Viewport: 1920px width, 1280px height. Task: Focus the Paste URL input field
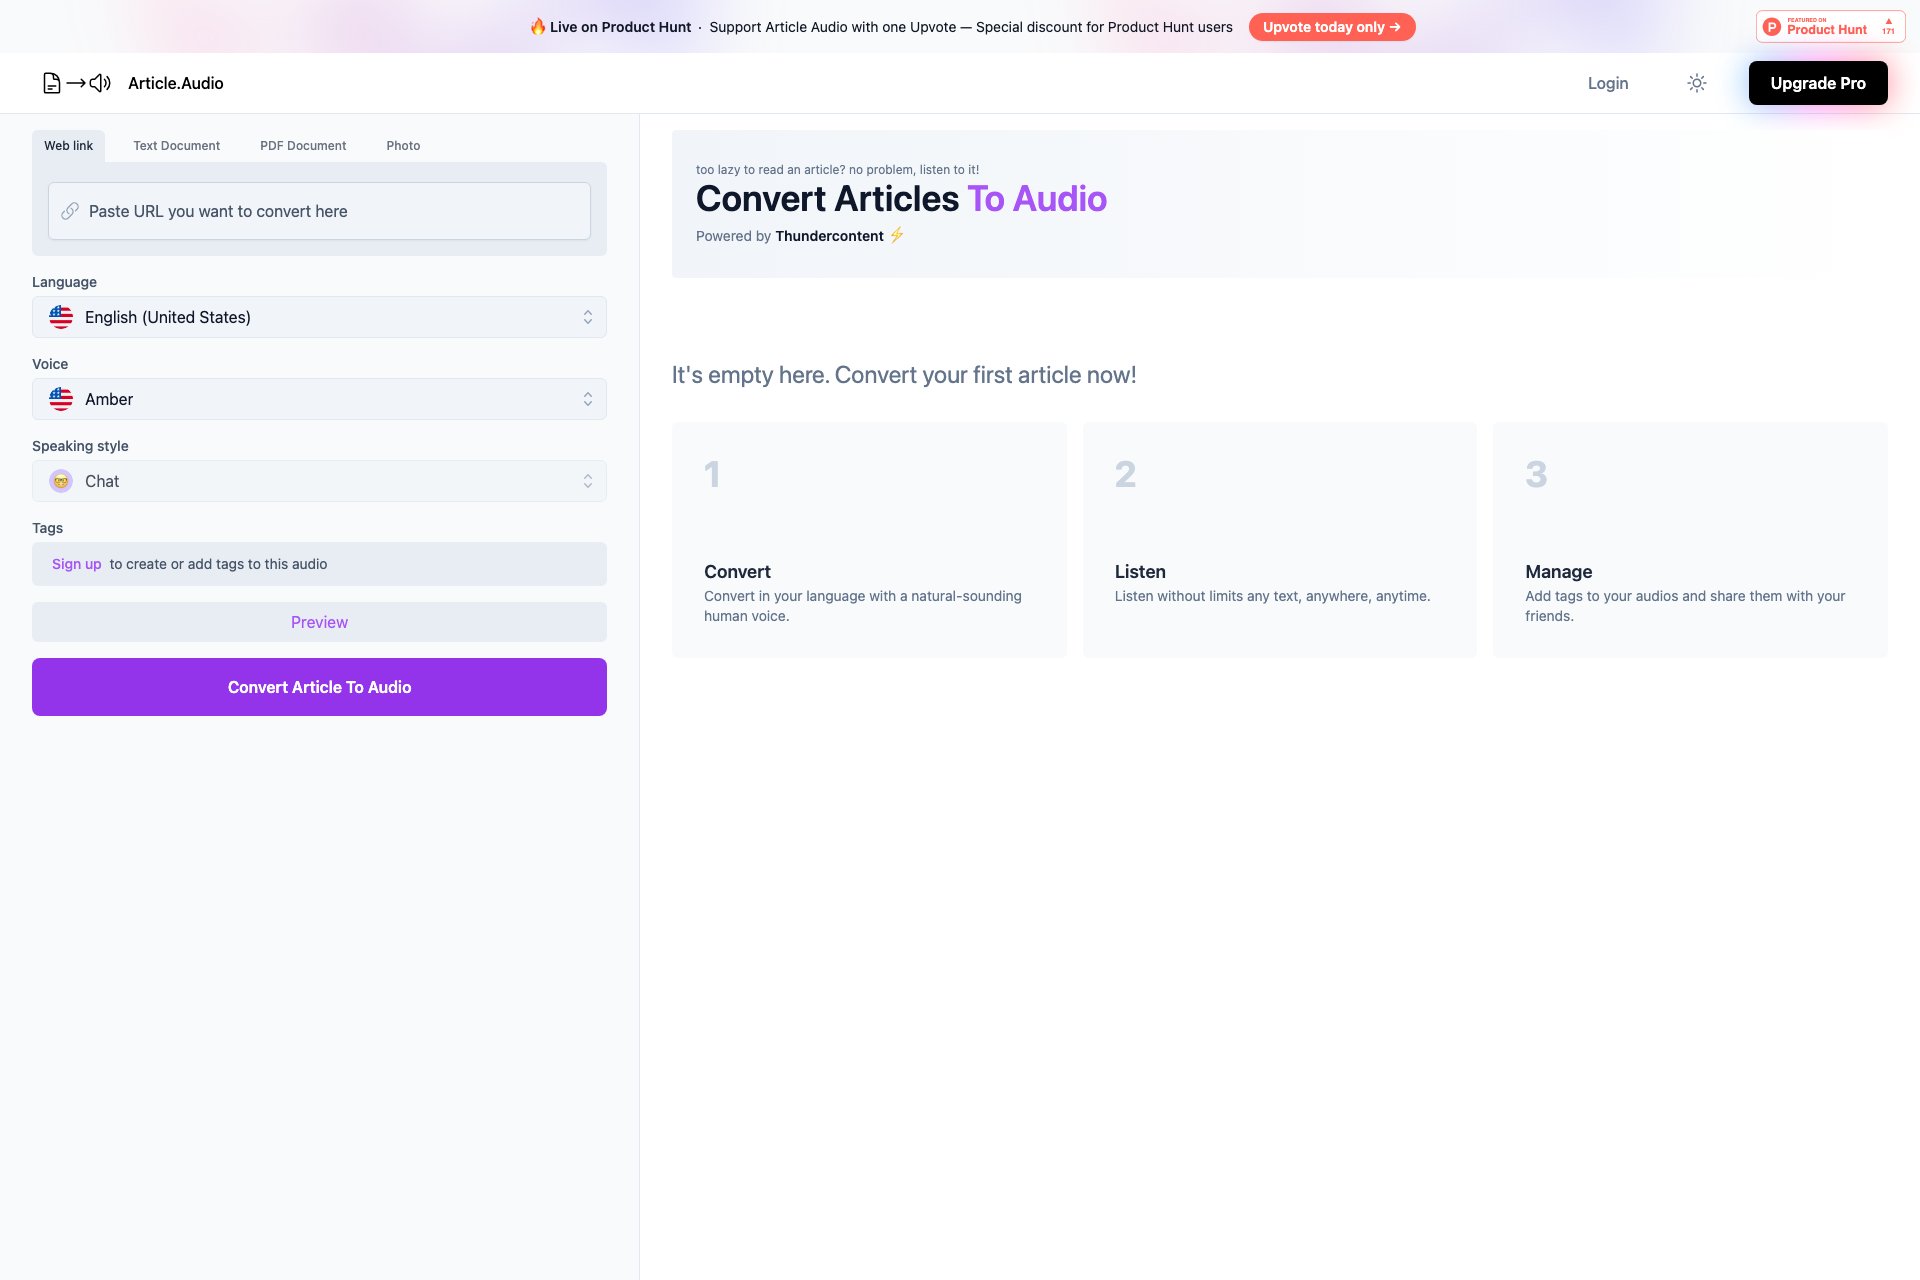pyautogui.click(x=330, y=211)
